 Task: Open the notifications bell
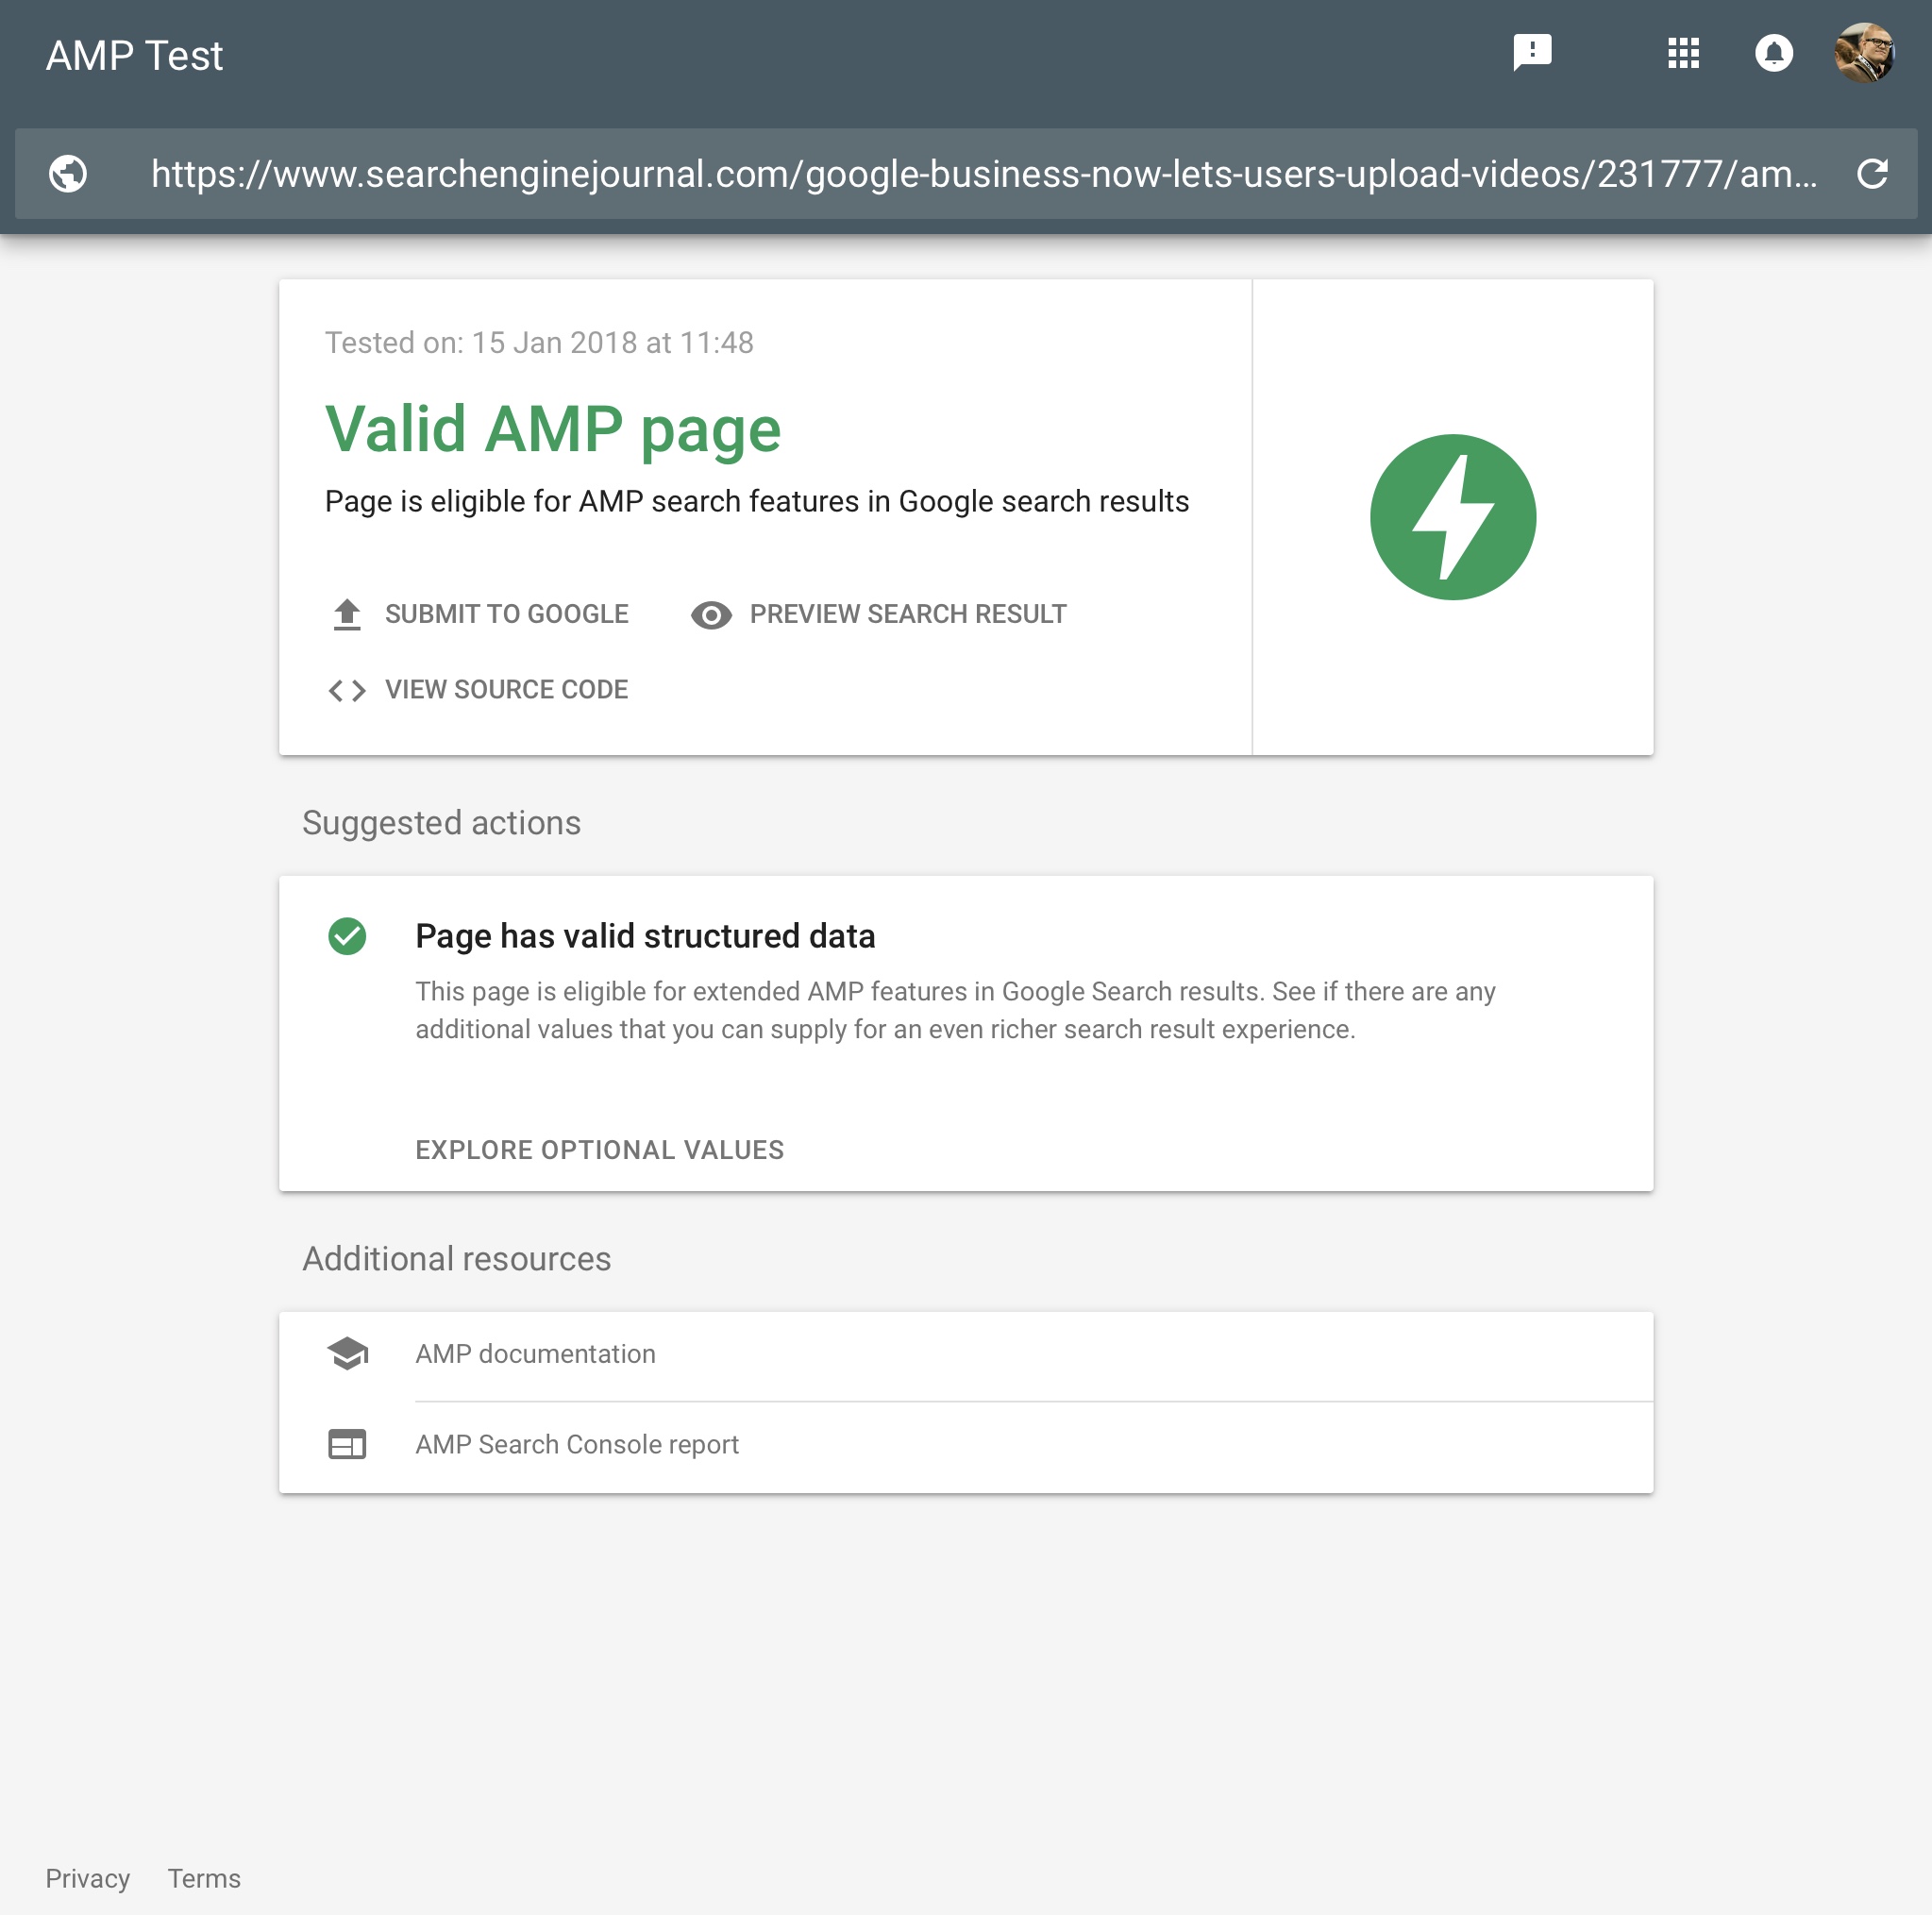(x=1773, y=53)
